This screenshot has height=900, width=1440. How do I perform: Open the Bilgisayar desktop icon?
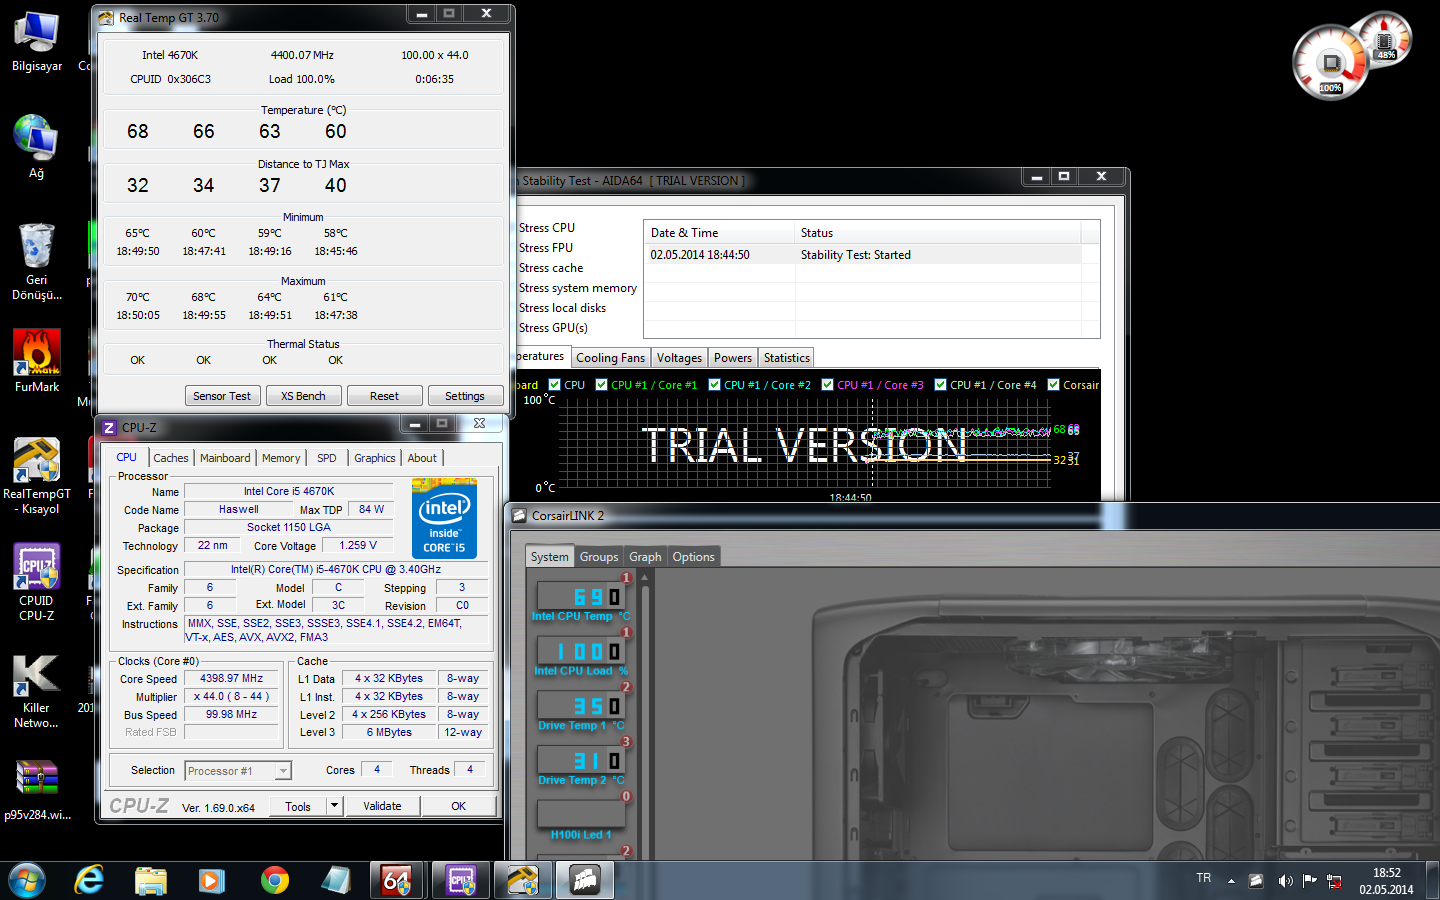coord(36,42)
